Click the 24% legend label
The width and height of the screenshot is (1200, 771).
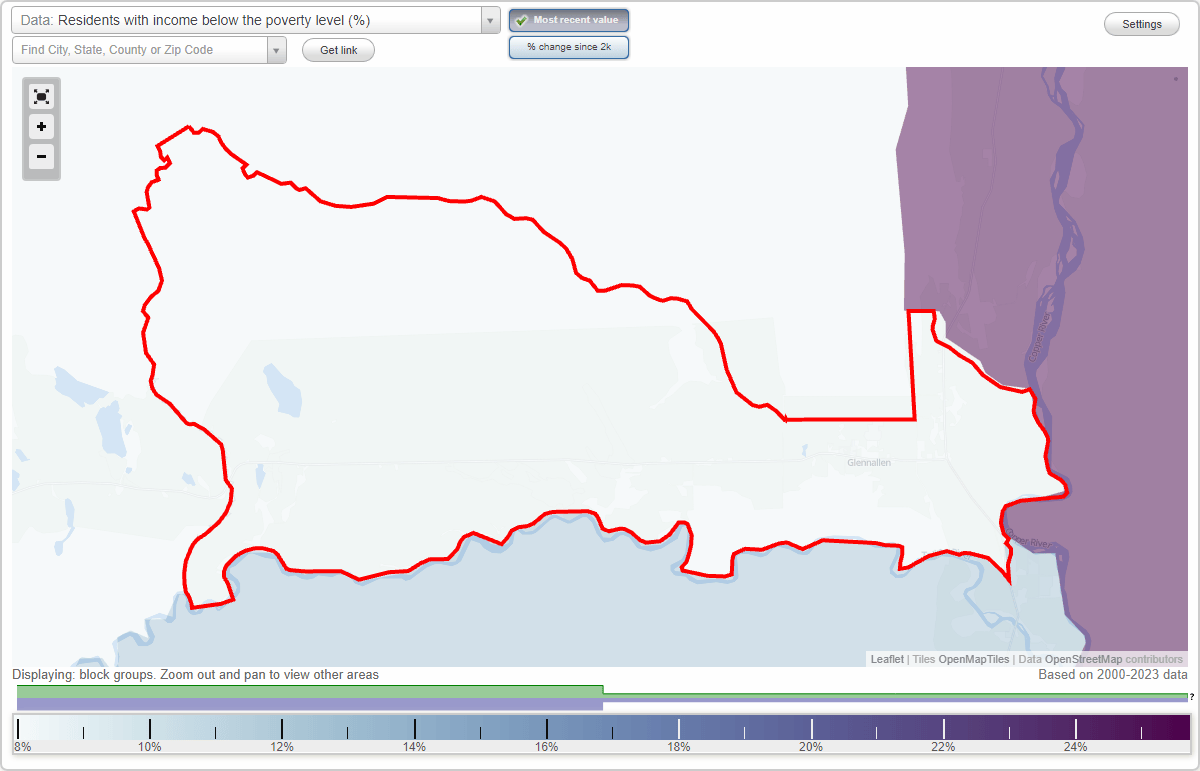coord(1076,746)
